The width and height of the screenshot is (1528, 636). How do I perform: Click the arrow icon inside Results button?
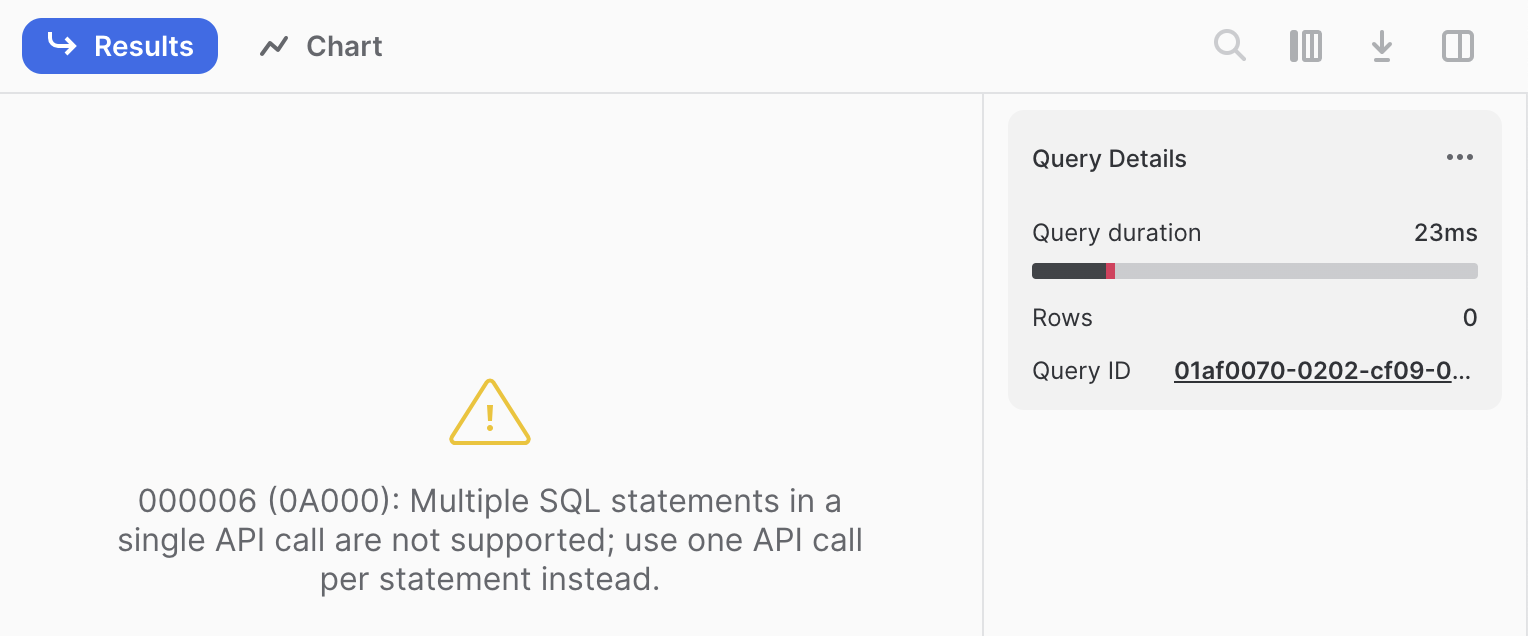click(63, 45)
